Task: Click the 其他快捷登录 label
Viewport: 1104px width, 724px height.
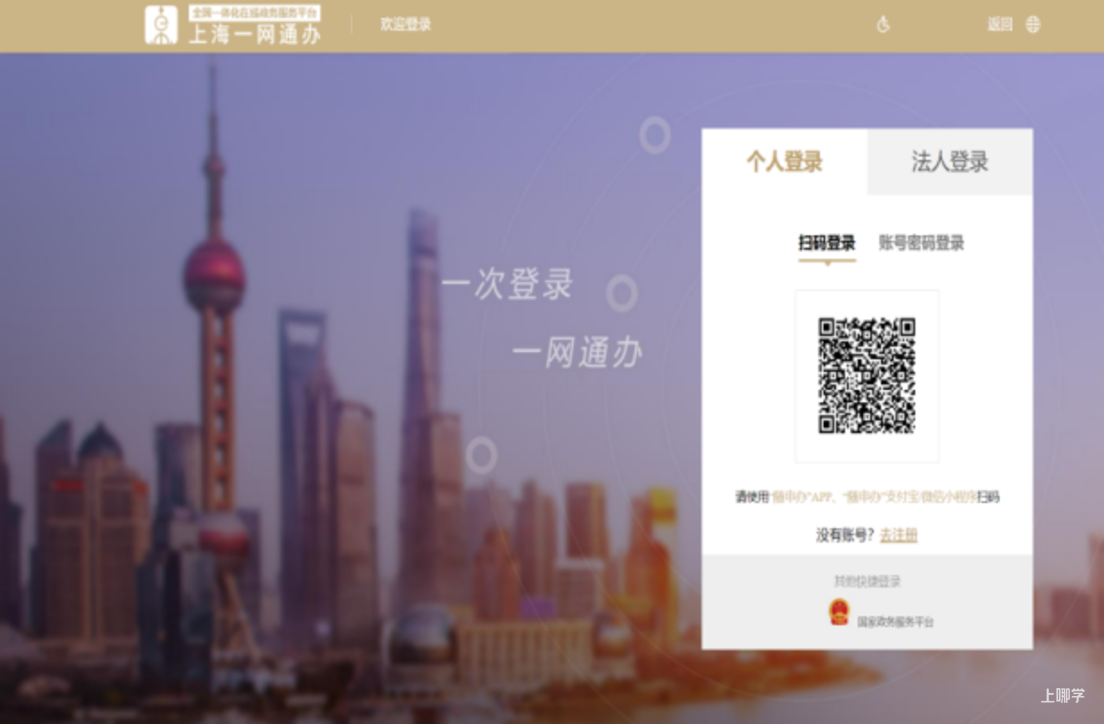Action: [x=867, y=581]
